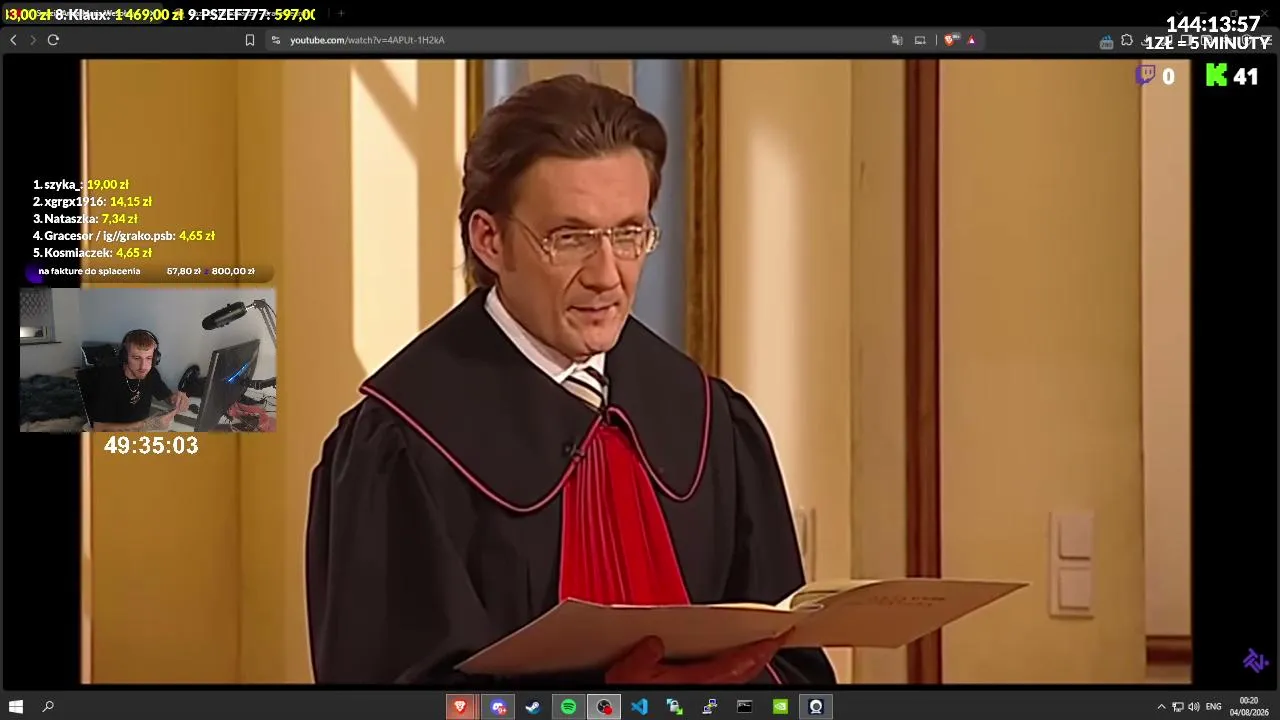The height and width of the screenshot is (720, 1280).
Task: Open Discord from the taskbar
Action: [497, 707]
